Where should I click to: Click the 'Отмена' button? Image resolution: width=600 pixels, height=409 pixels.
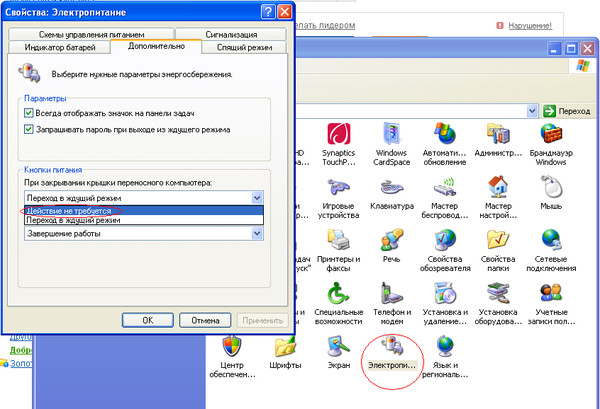(205, 320)
